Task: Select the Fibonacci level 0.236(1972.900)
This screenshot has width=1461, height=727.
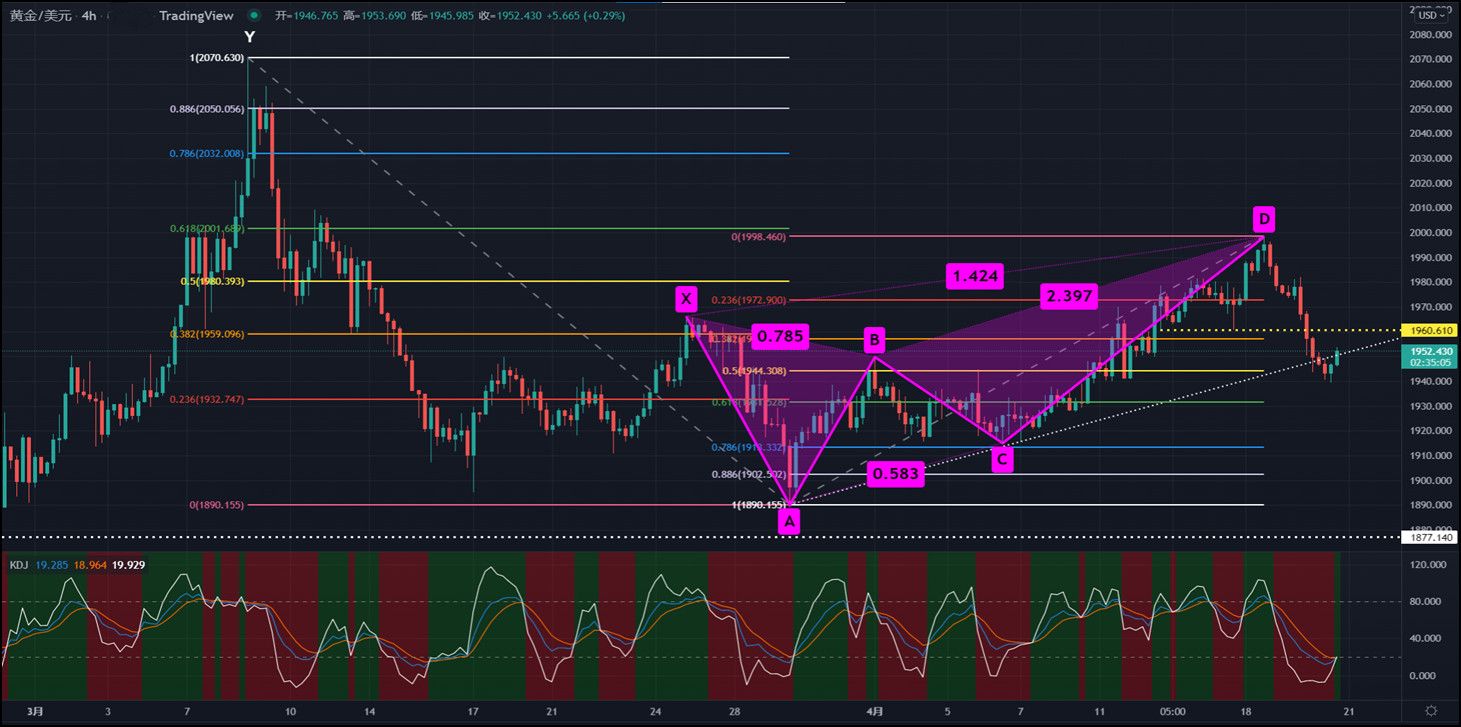Action: coord(749,300)
